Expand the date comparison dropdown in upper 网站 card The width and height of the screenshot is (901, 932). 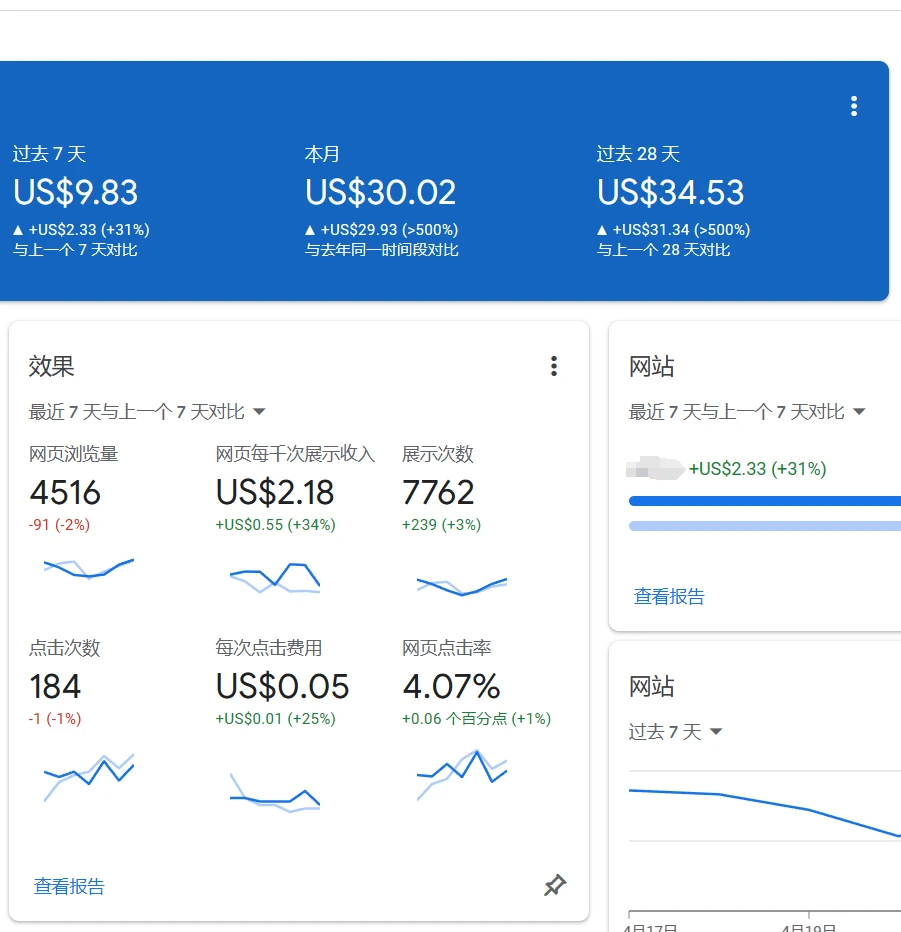pos(858,412)
